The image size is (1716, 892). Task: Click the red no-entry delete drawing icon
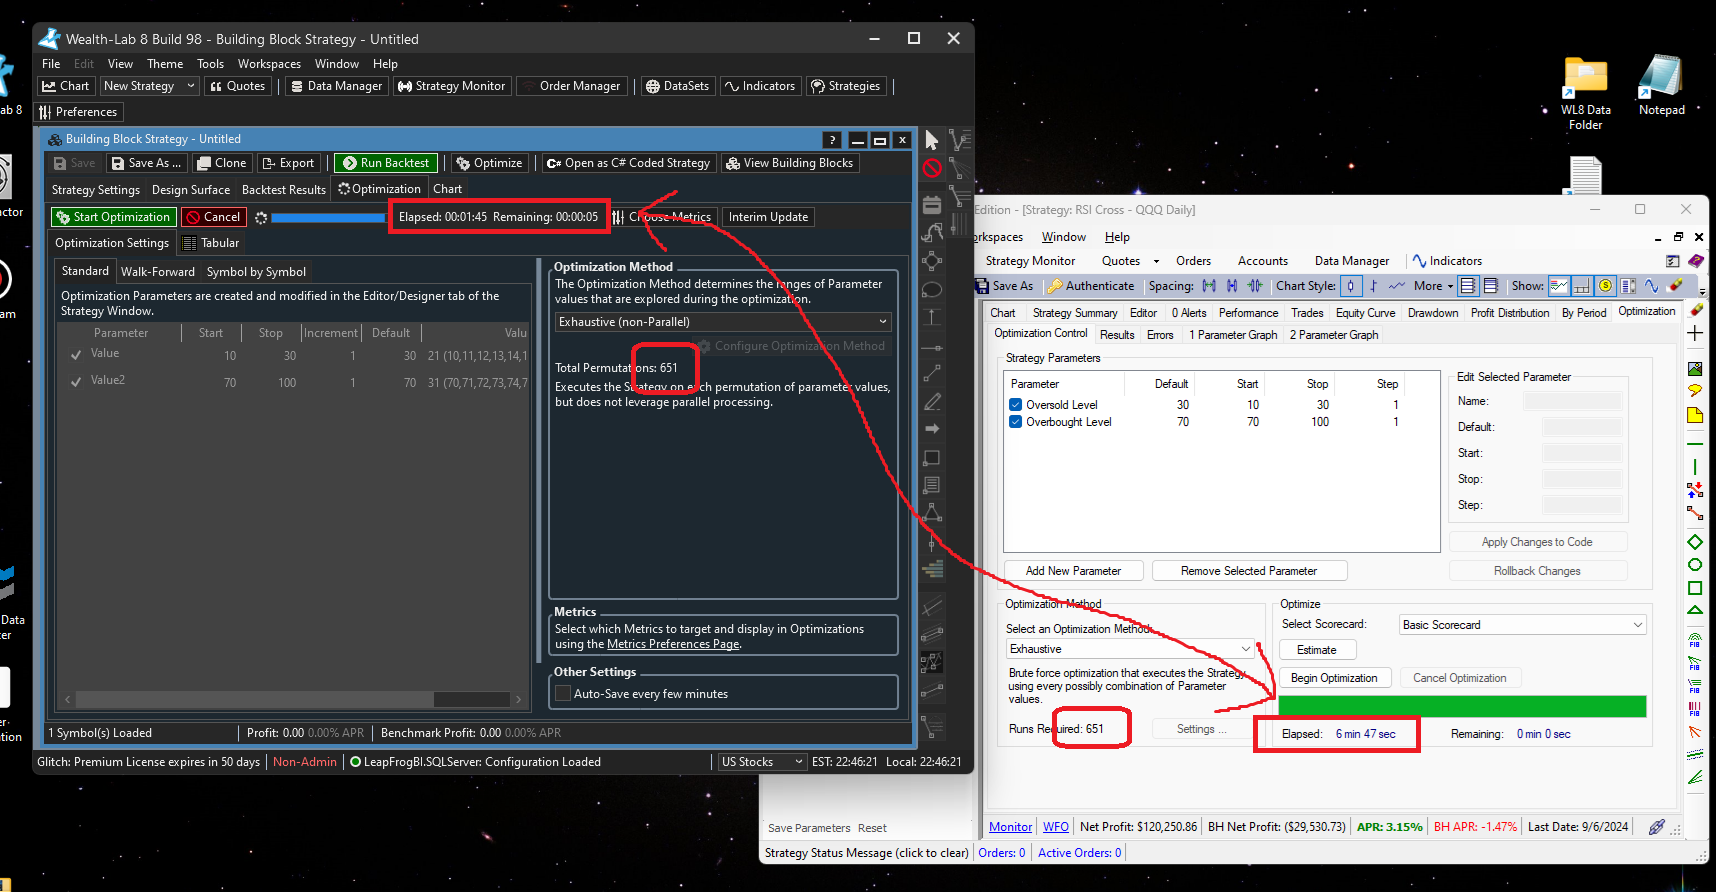932,168
